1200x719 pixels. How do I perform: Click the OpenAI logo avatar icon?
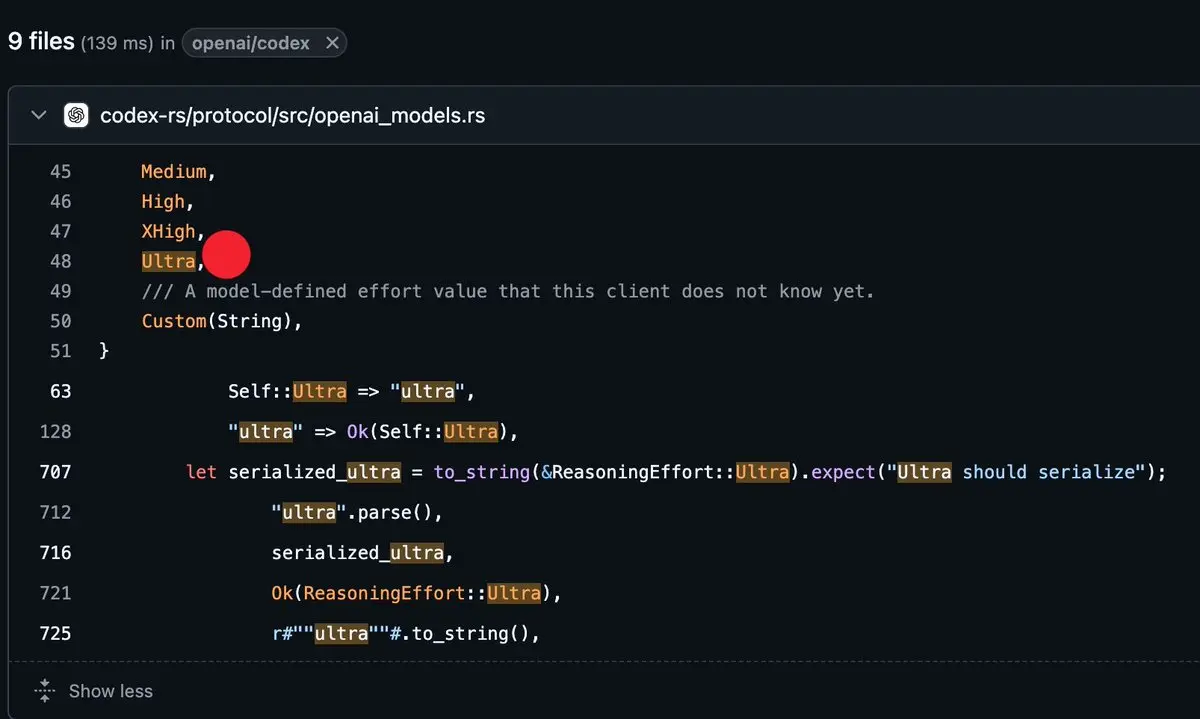75,115
